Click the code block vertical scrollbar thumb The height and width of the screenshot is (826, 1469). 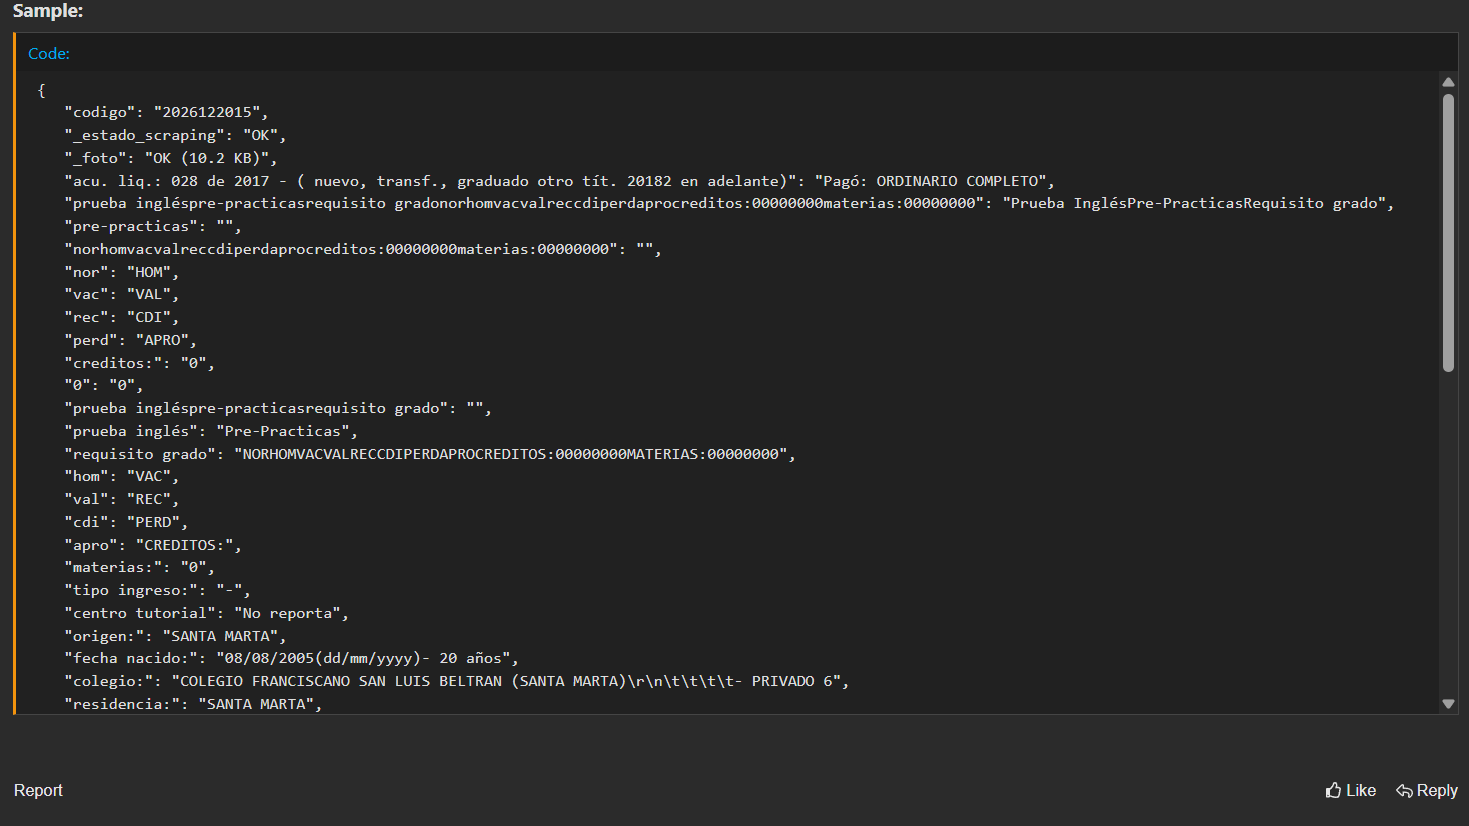(1448, 233)
